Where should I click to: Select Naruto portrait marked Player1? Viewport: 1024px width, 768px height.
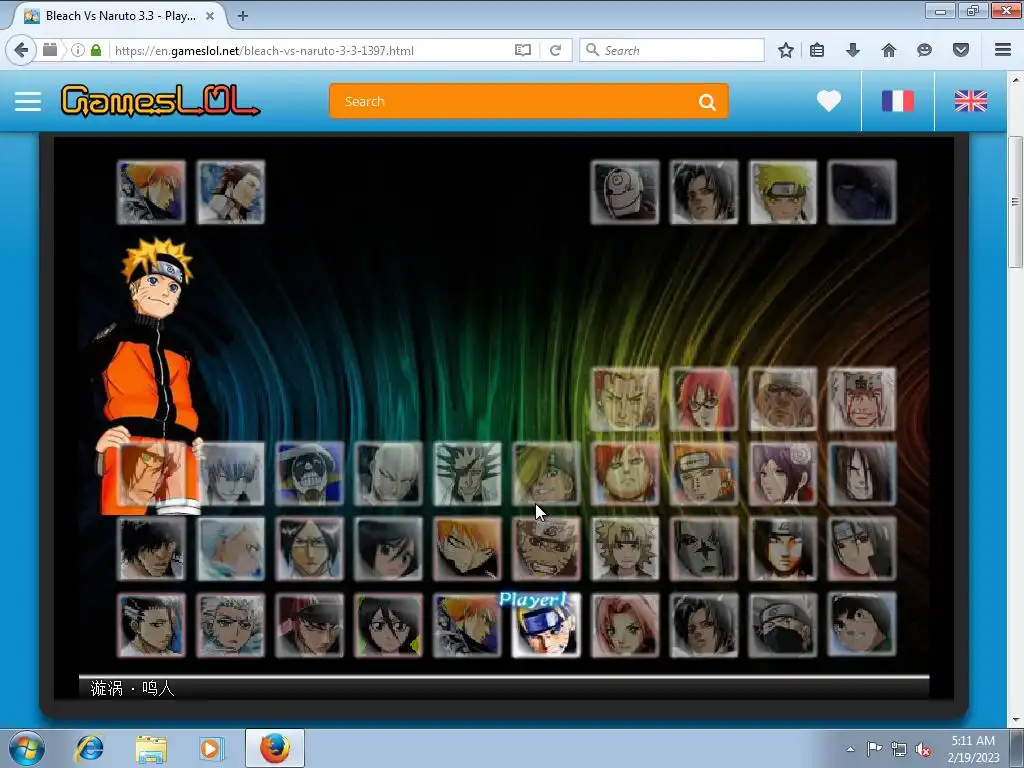pyautogui.click(x=546, y=625)
